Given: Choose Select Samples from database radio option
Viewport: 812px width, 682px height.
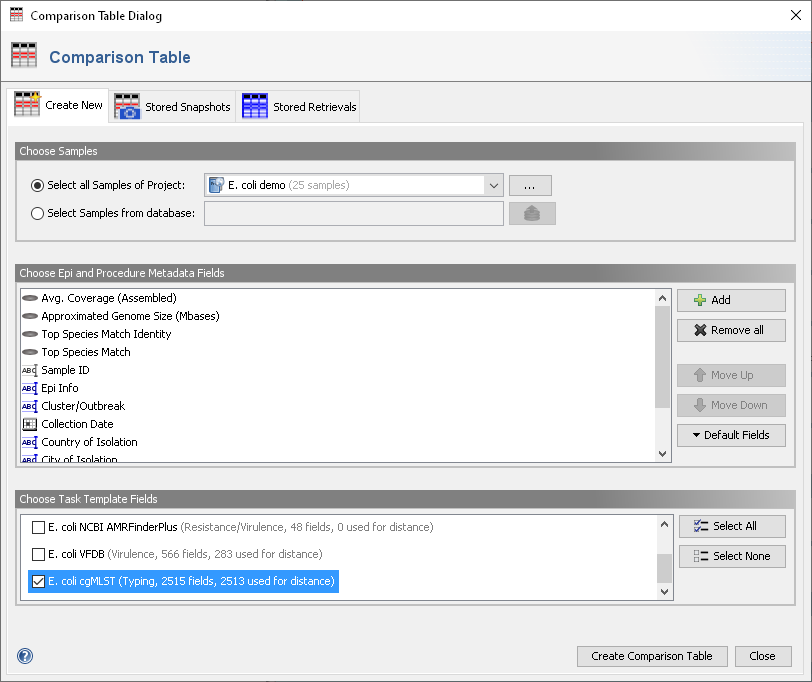Looking at the screenshot, I should click(38, 213).
